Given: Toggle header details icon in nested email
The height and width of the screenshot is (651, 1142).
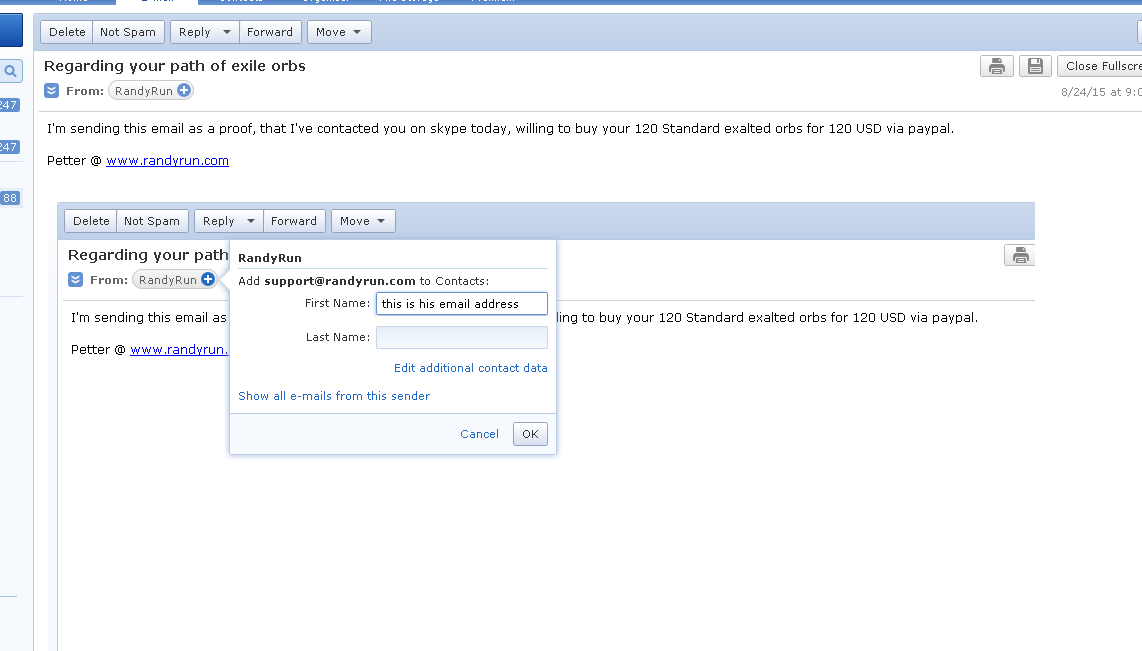Looking at the screenshot, I should coord(76,280).
